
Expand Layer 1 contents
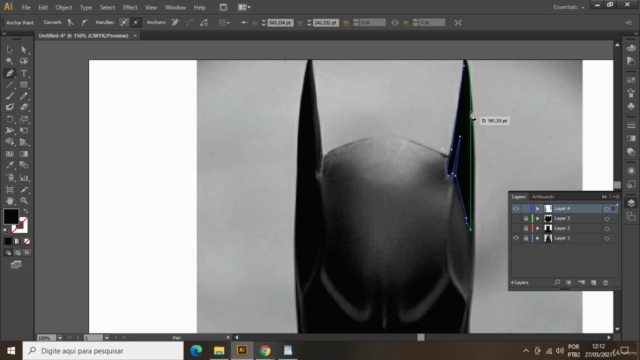[538, 238]
